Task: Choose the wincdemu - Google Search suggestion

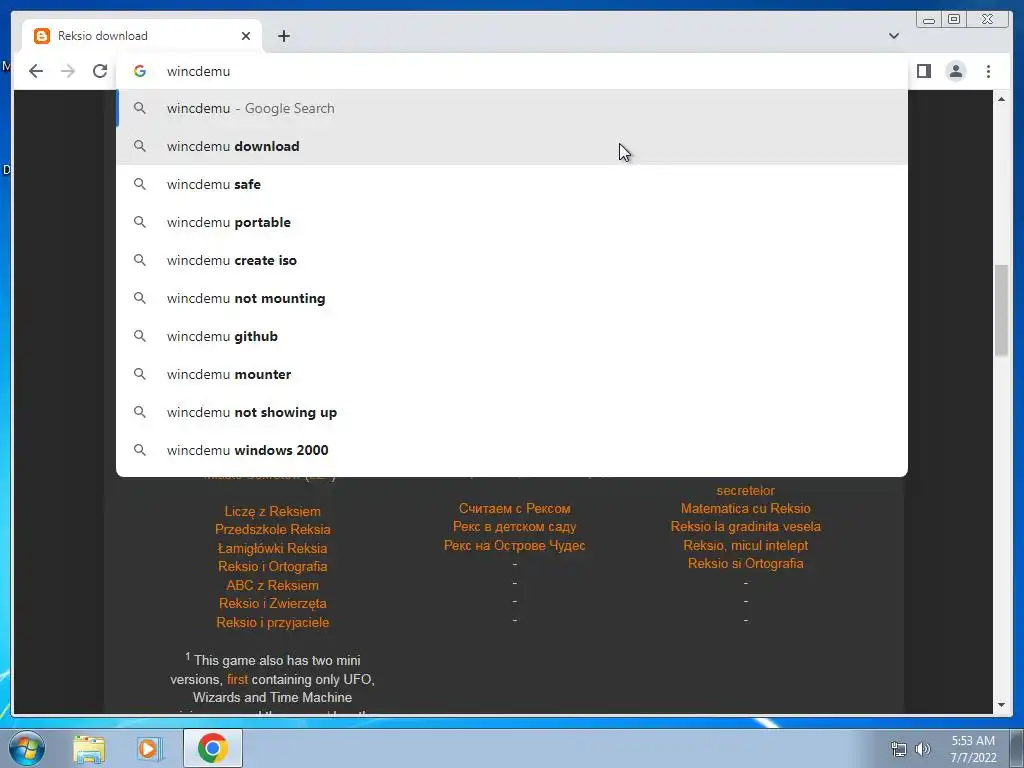Action: pyautogui.click(x=512, y=108)
